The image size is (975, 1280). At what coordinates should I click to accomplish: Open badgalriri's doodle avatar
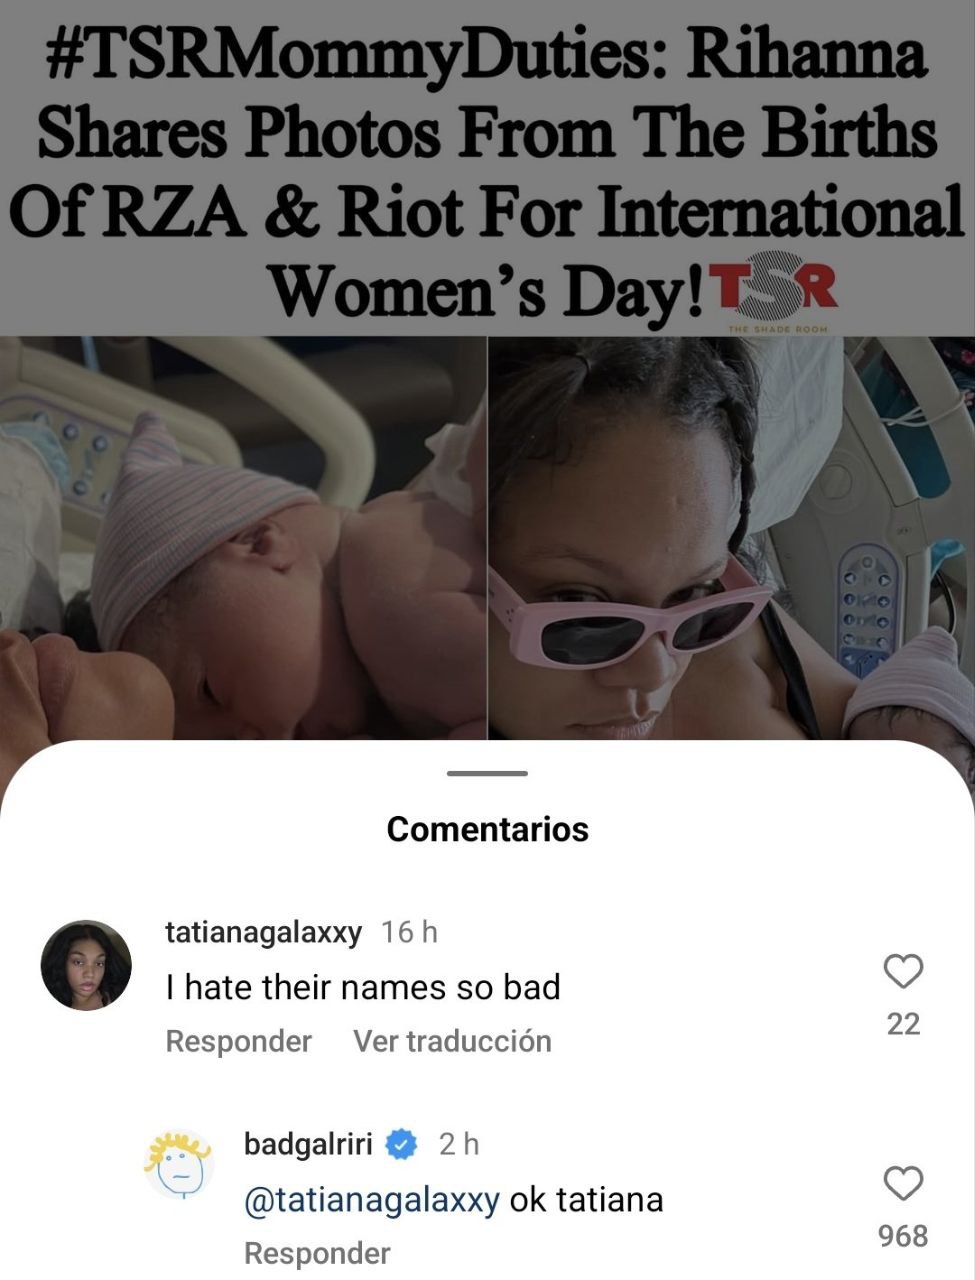pos(179,1164)
